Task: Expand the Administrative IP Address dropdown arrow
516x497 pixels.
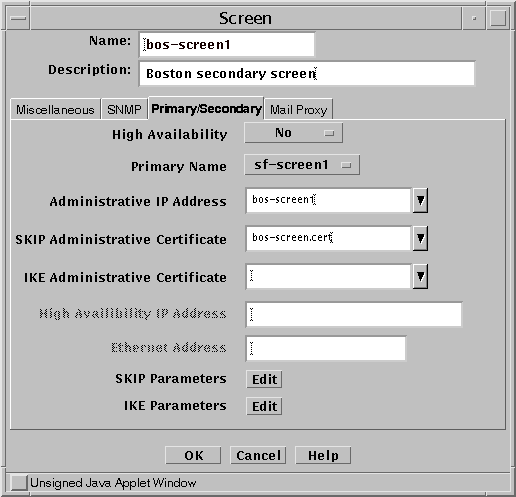Action: point(420,200)
